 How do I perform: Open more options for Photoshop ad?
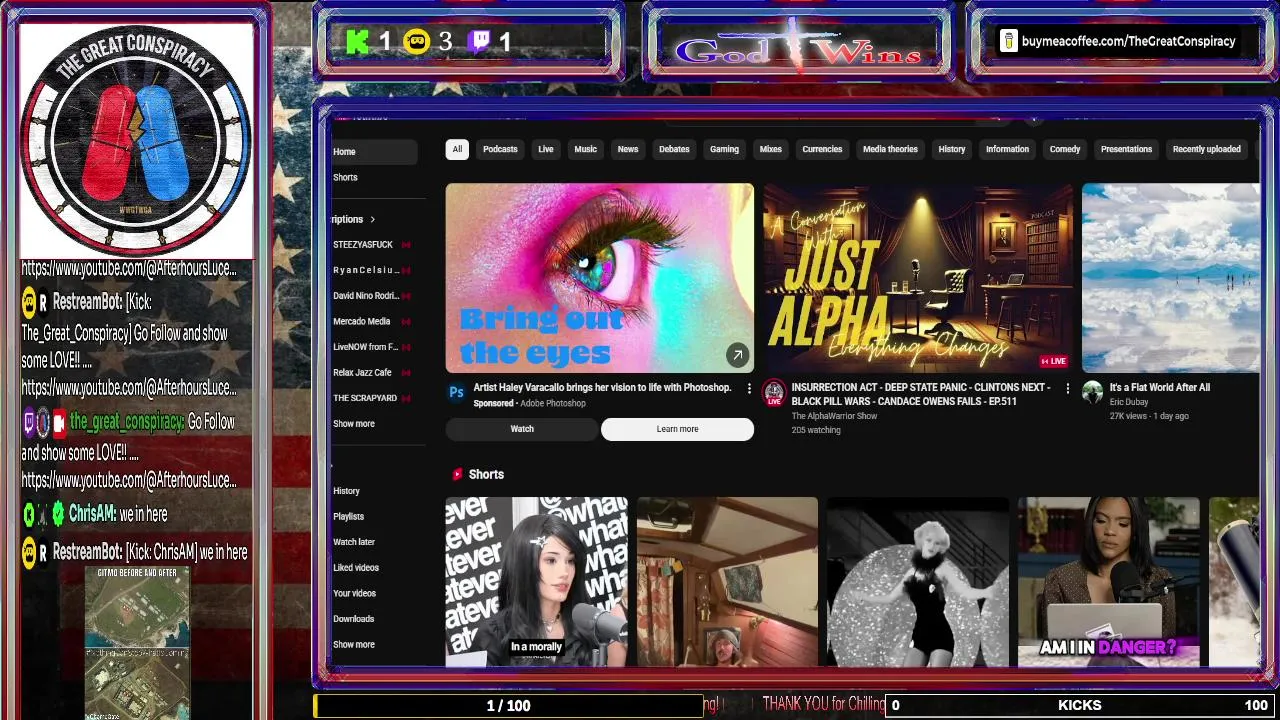click(749, 388)
